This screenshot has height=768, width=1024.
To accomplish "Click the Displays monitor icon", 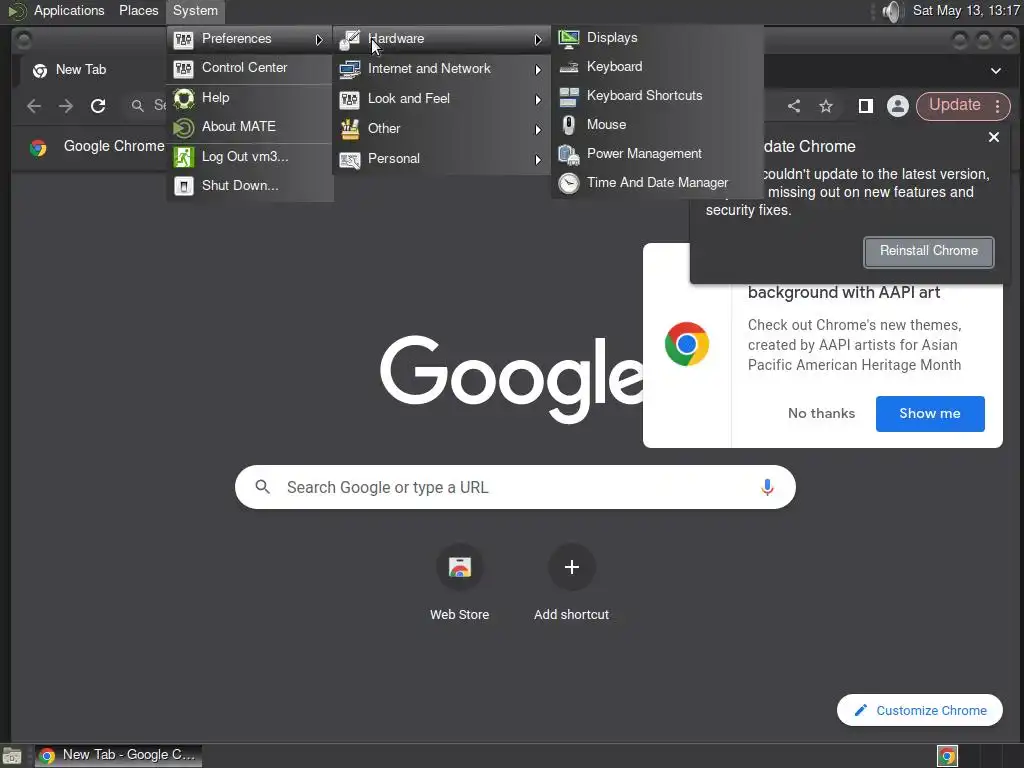I will point(569,39).
